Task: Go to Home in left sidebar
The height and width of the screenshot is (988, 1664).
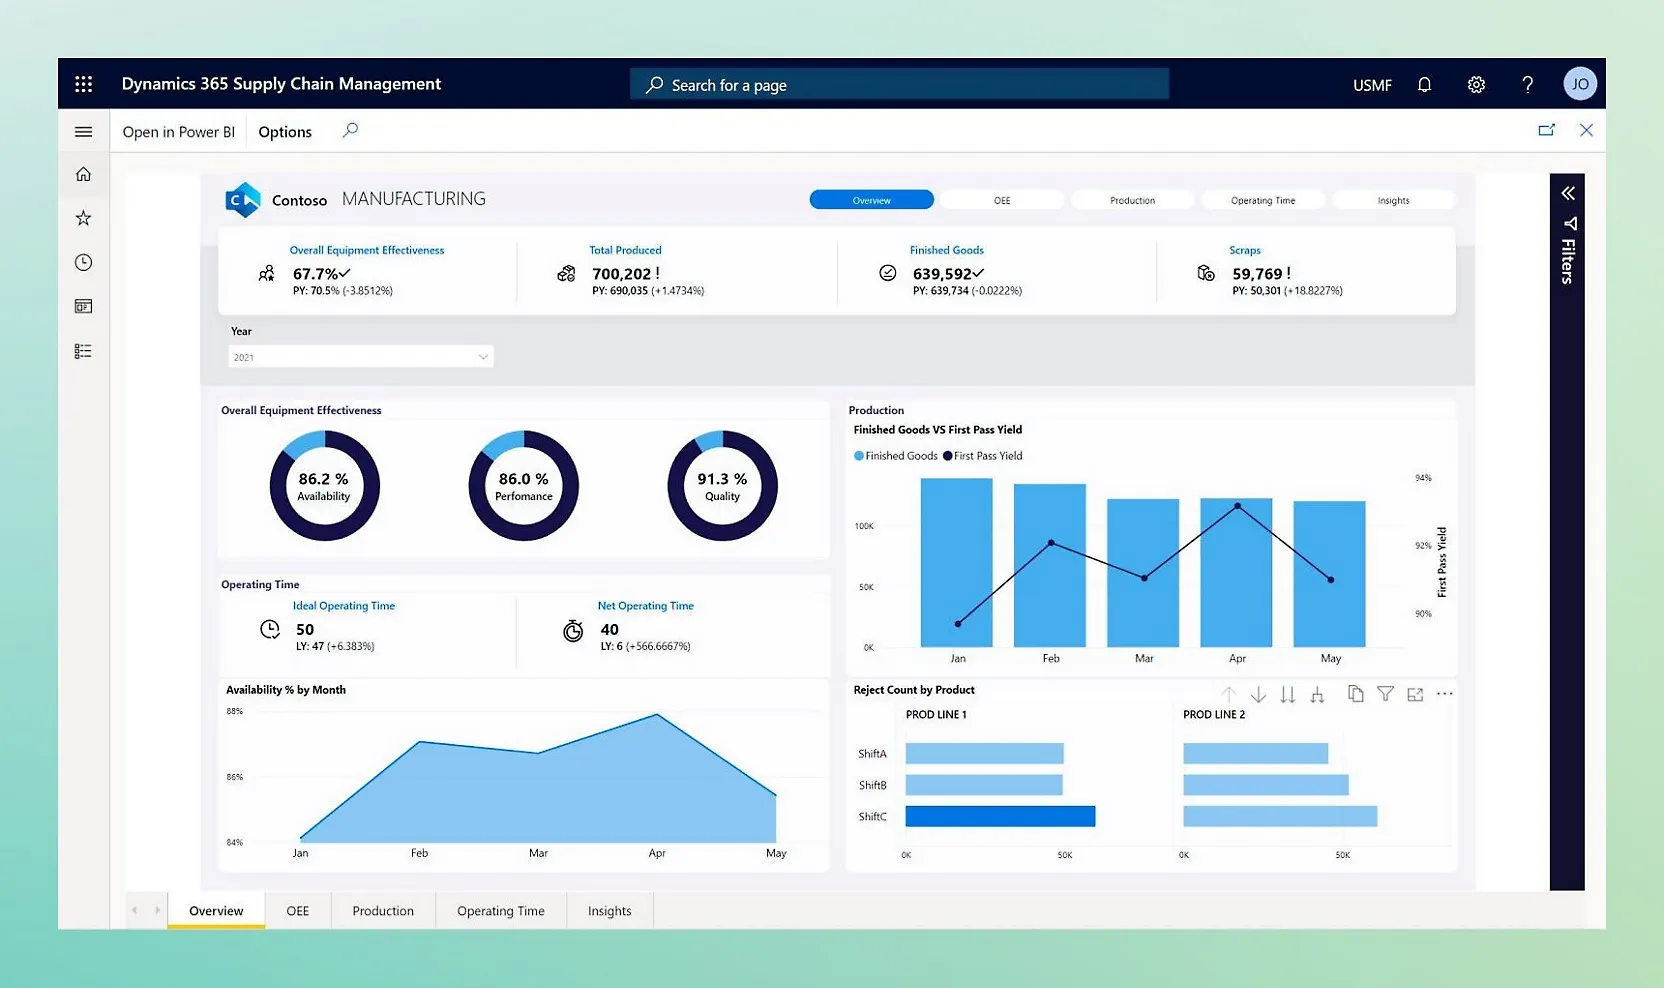Action: pyautogui.click(x=84, y=174)
